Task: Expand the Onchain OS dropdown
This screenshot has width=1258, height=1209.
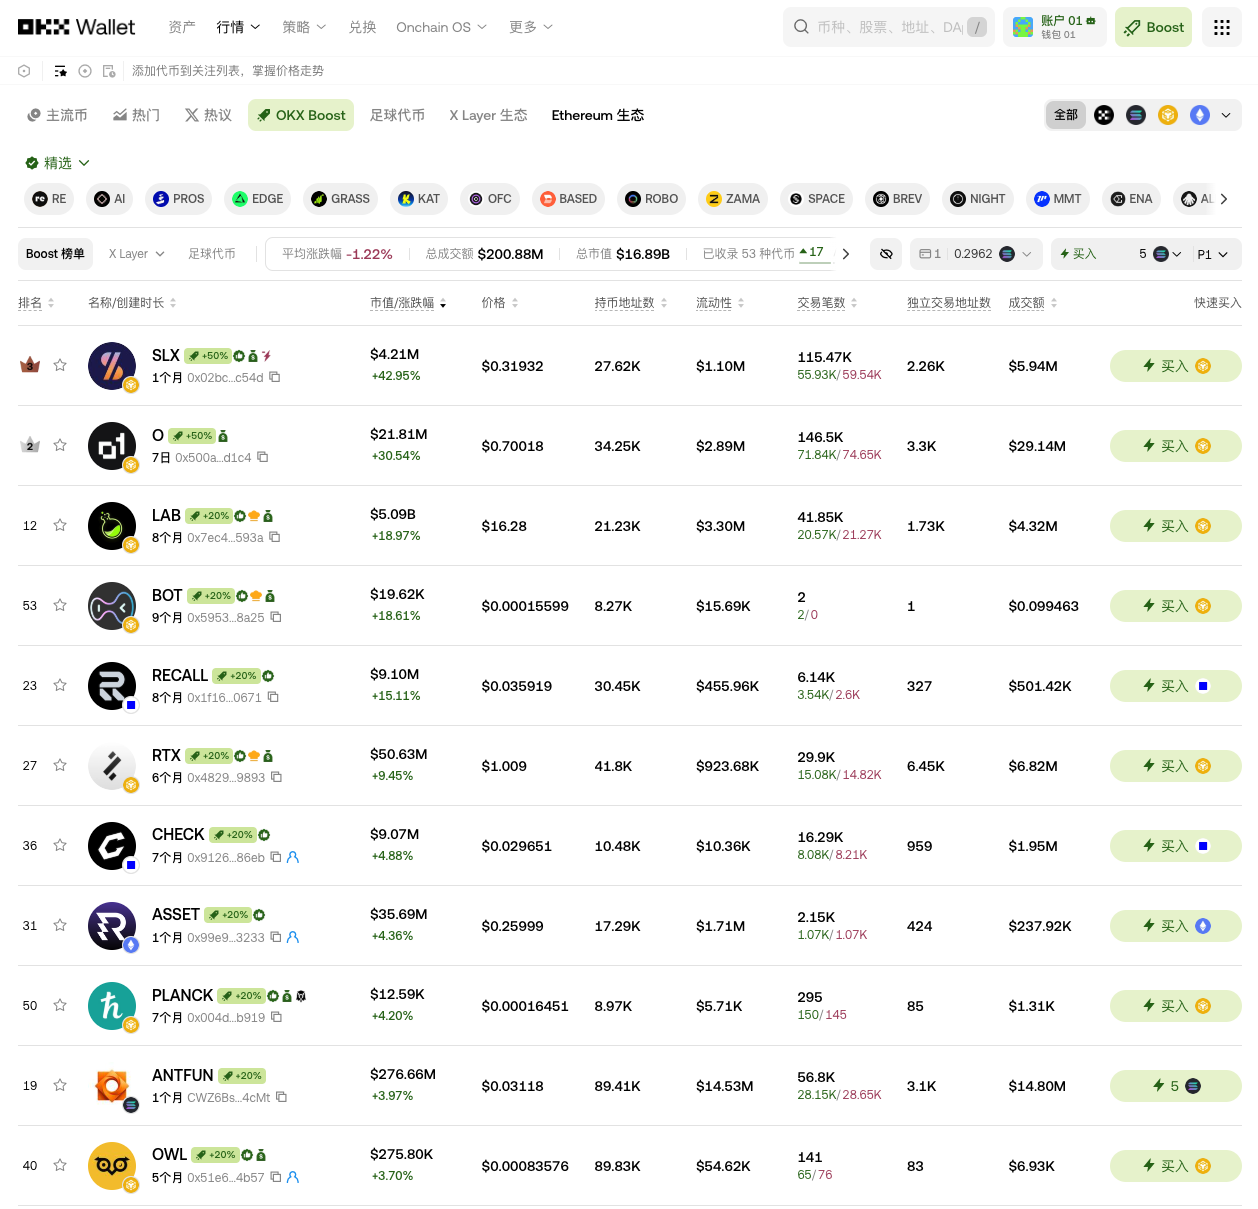Action: click(441, 27)
